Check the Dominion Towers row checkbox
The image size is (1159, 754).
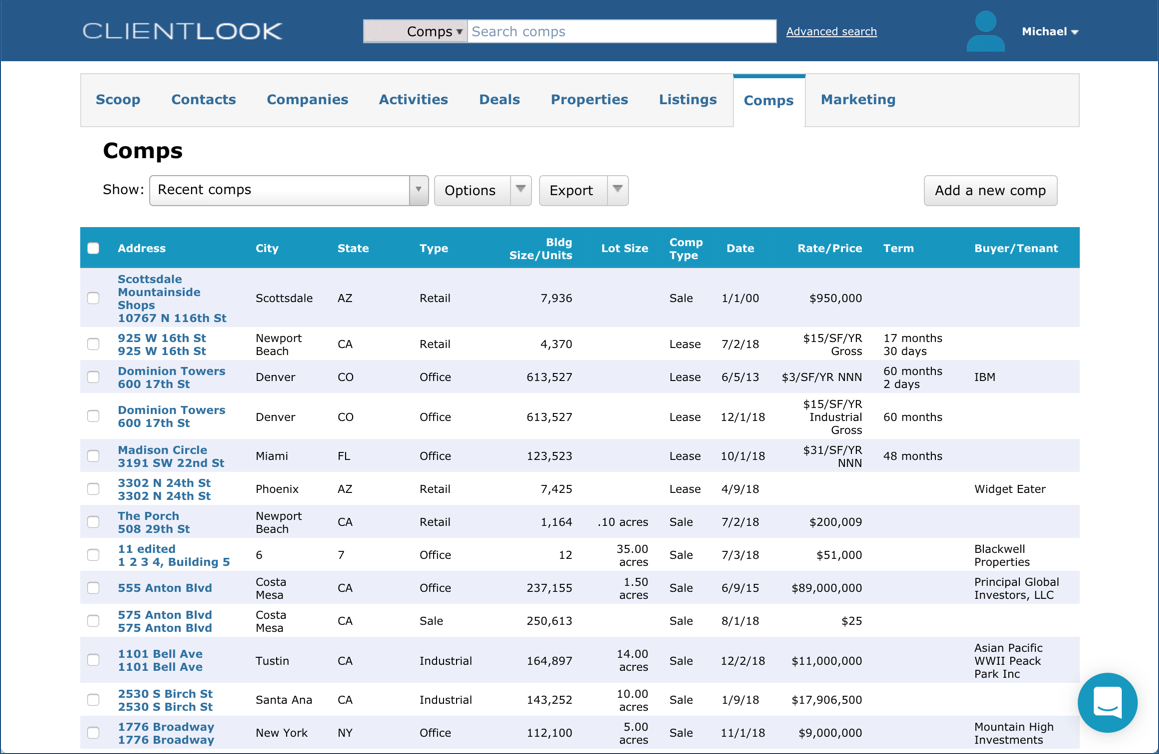[x=93, y=377]
